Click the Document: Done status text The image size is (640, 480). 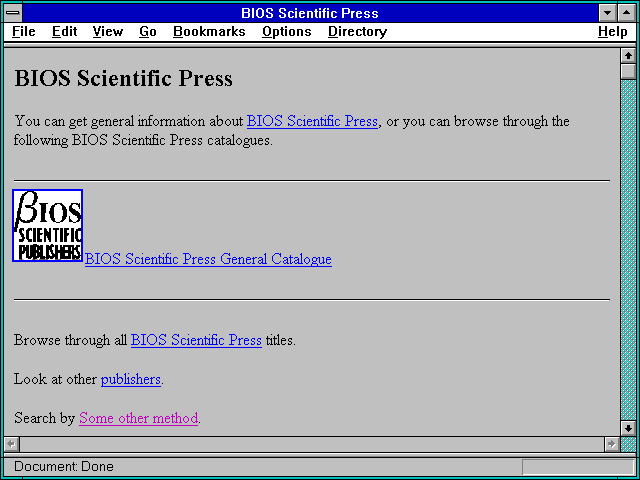[64, 466]
